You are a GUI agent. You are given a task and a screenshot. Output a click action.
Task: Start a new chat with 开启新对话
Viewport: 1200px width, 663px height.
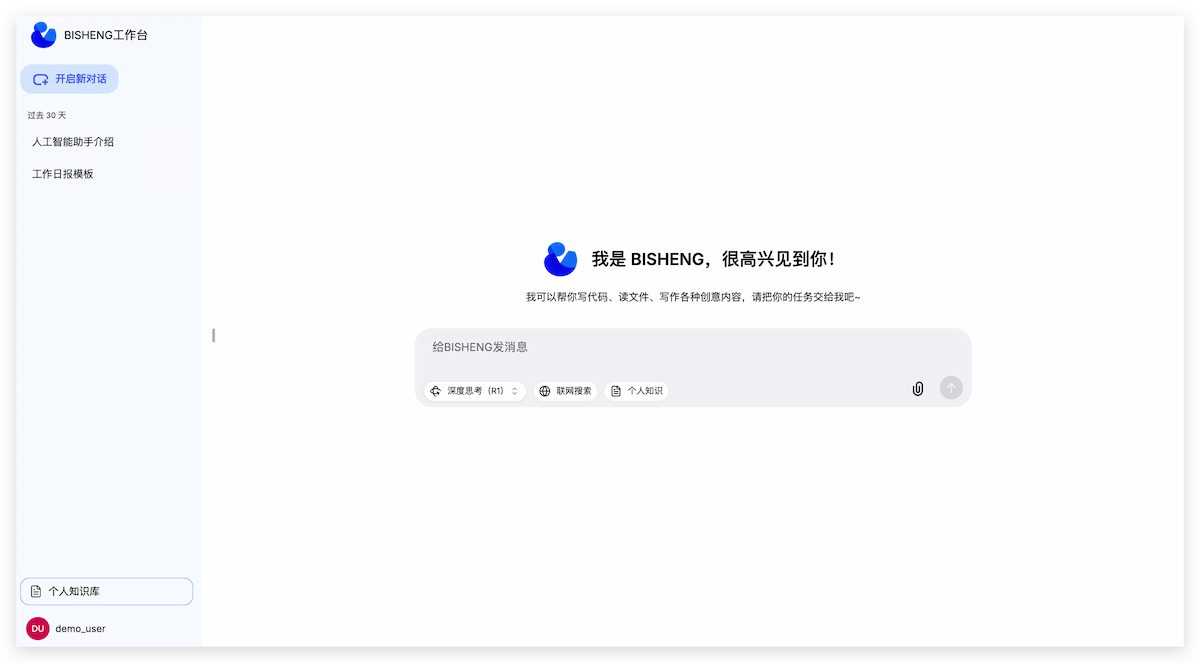(x=70, y=79)
